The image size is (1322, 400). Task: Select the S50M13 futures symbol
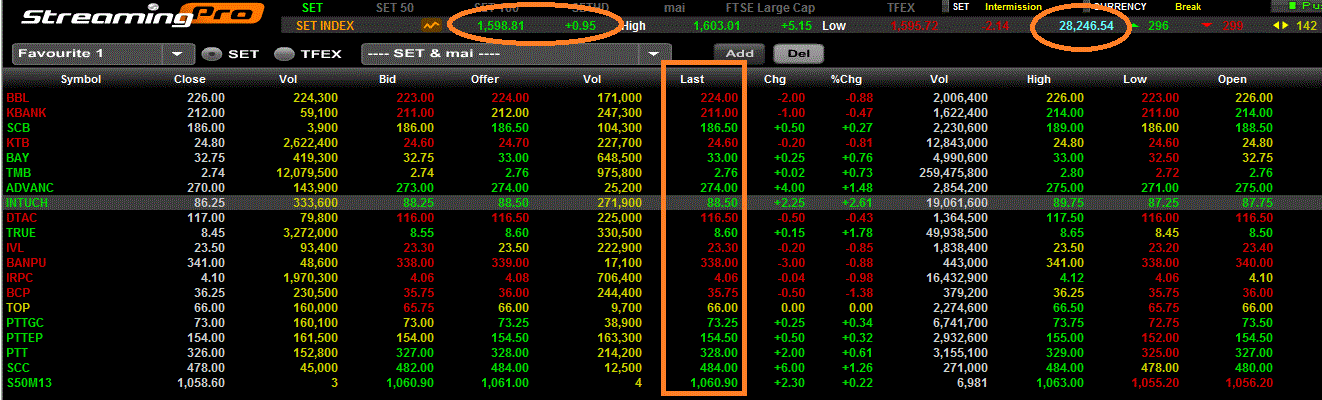coord(26,383)
